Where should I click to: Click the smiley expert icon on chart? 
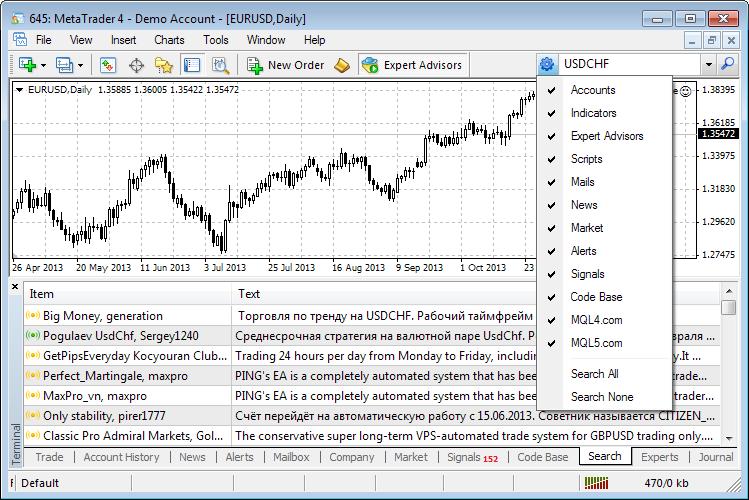pyautogui.click(x=685, y=91)
